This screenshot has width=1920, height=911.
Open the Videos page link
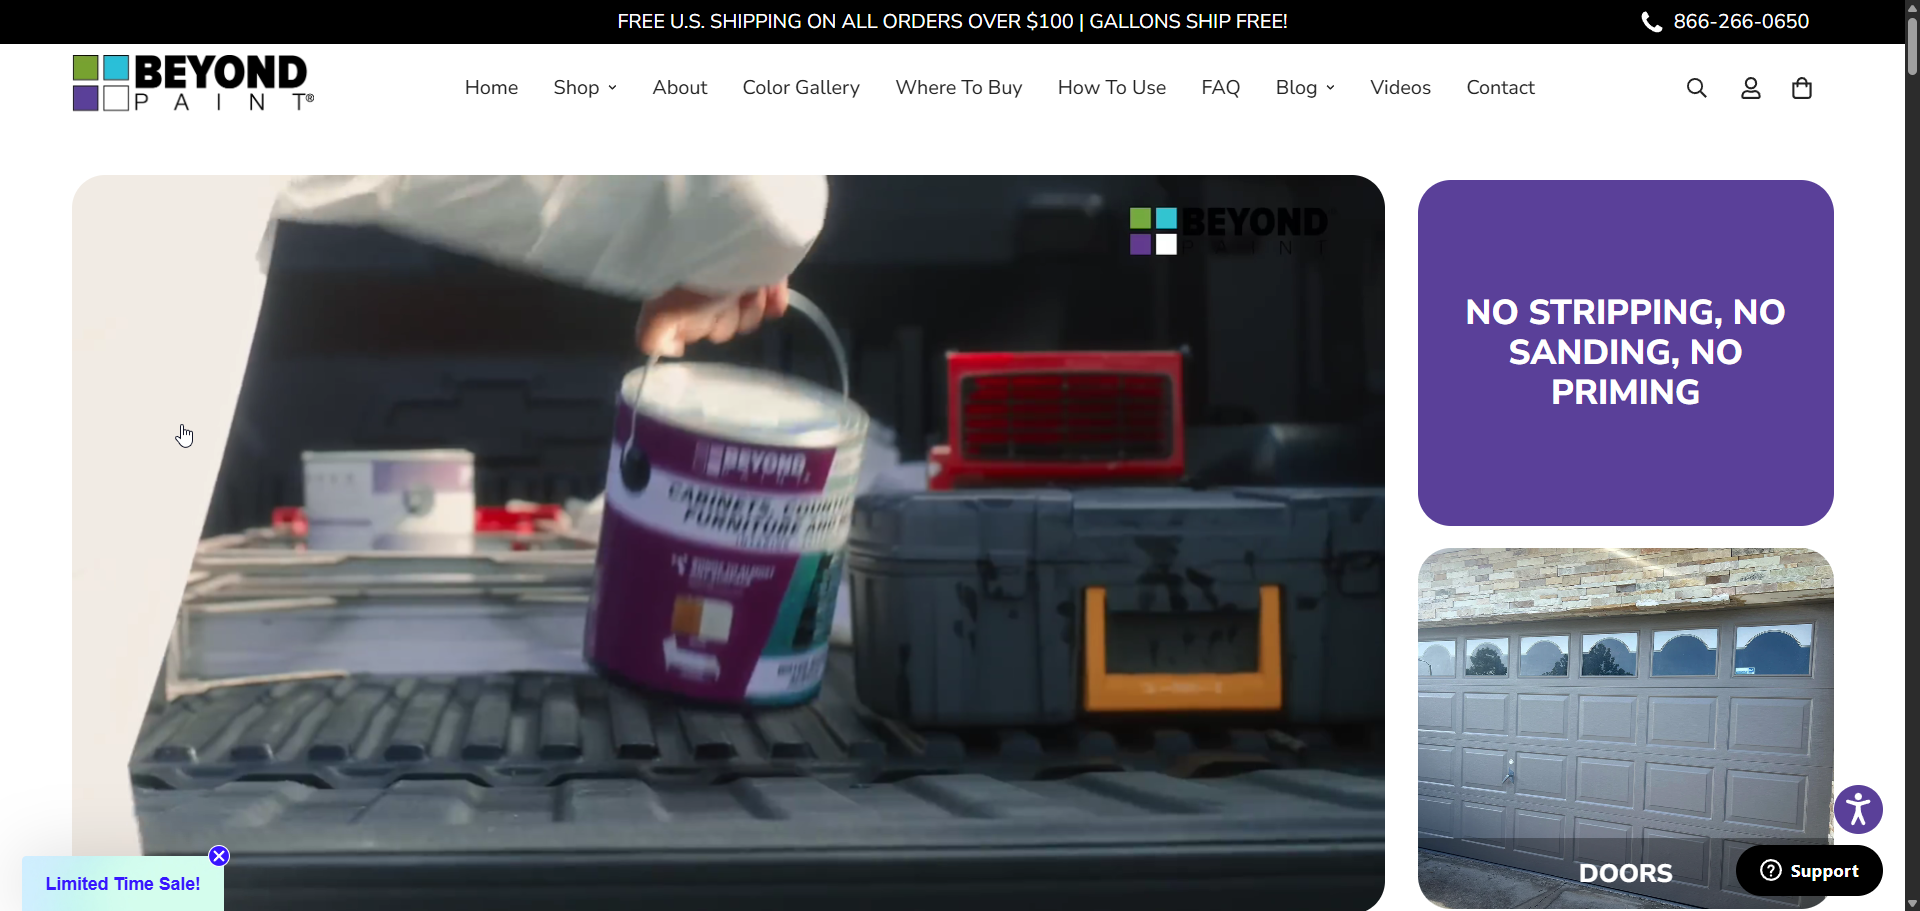(x=1400, y=88)
